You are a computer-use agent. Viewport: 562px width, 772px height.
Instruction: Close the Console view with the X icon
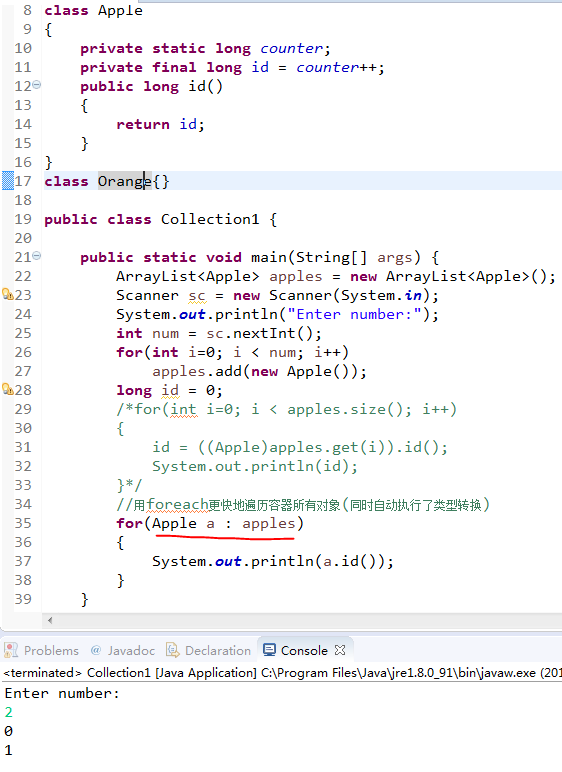click(x=340, y=650)
